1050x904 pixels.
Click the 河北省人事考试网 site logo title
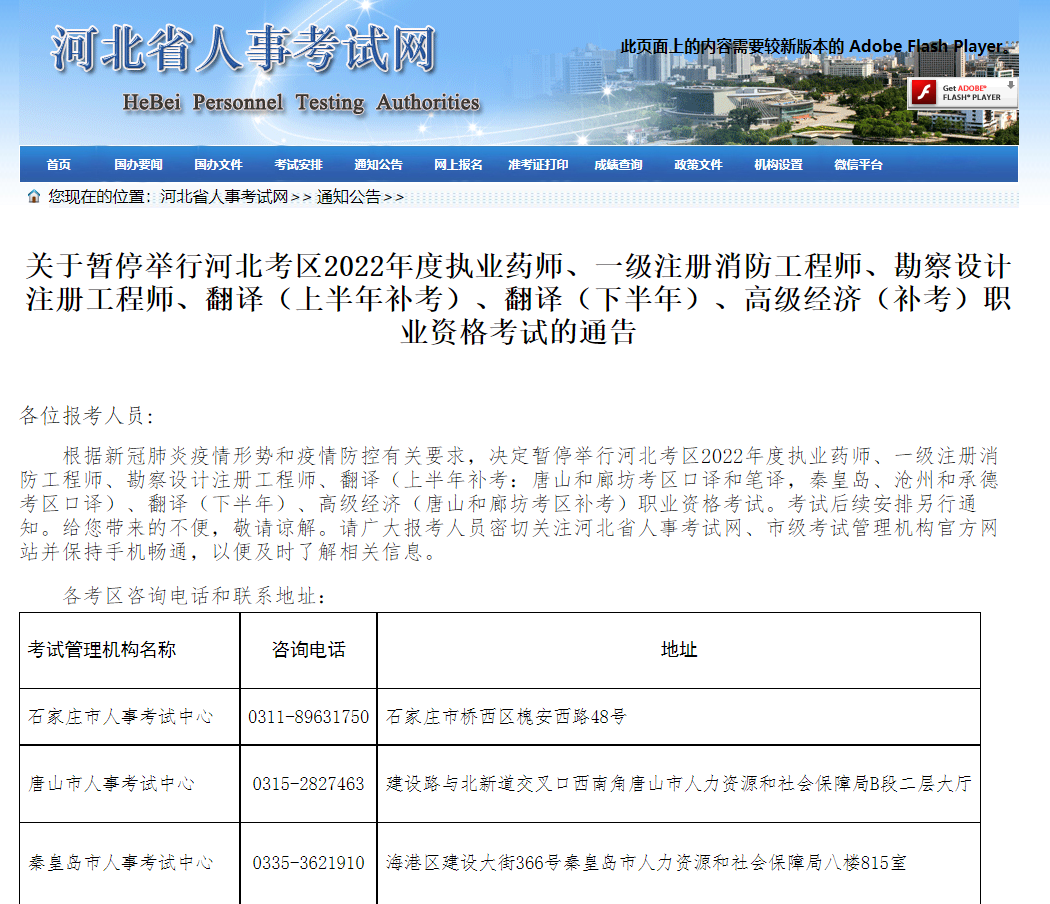click(244, 50)
